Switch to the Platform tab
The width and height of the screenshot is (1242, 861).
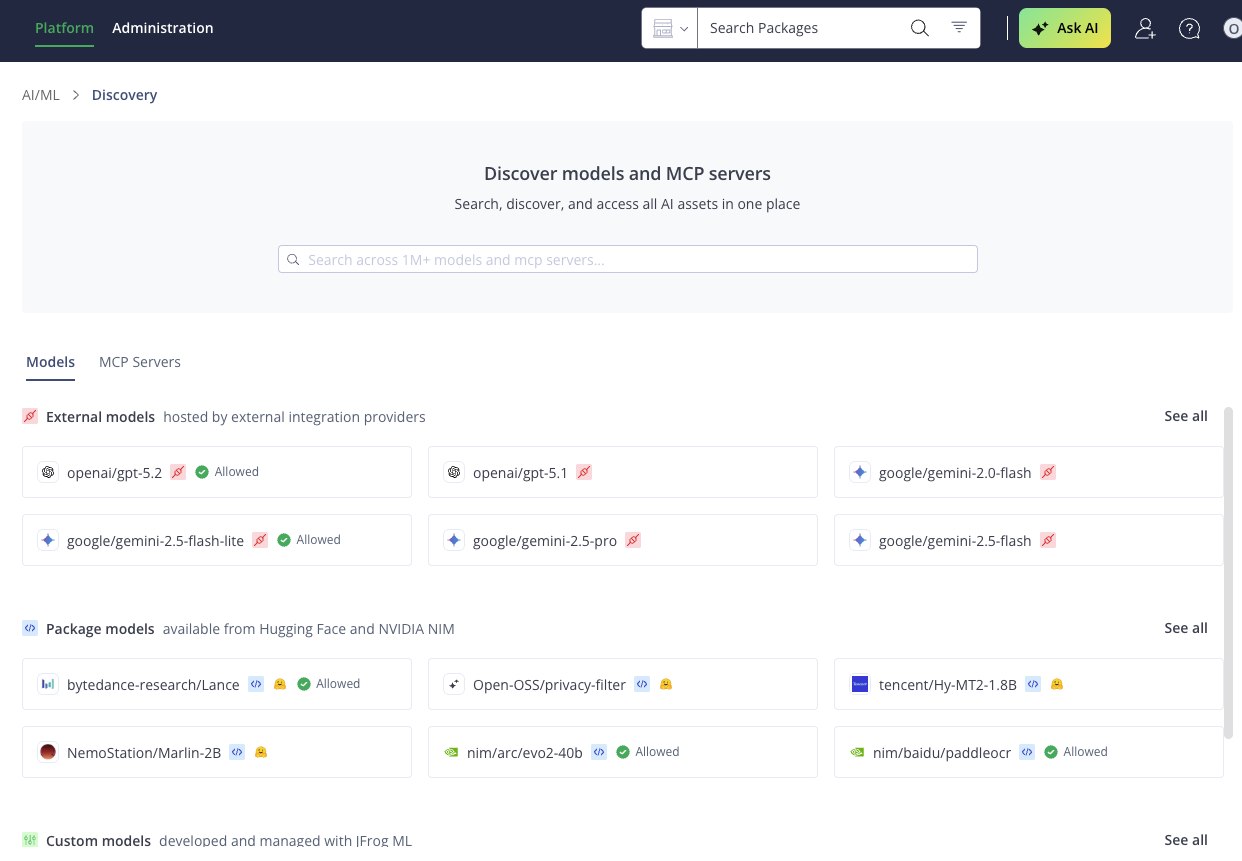coord(64,28)
